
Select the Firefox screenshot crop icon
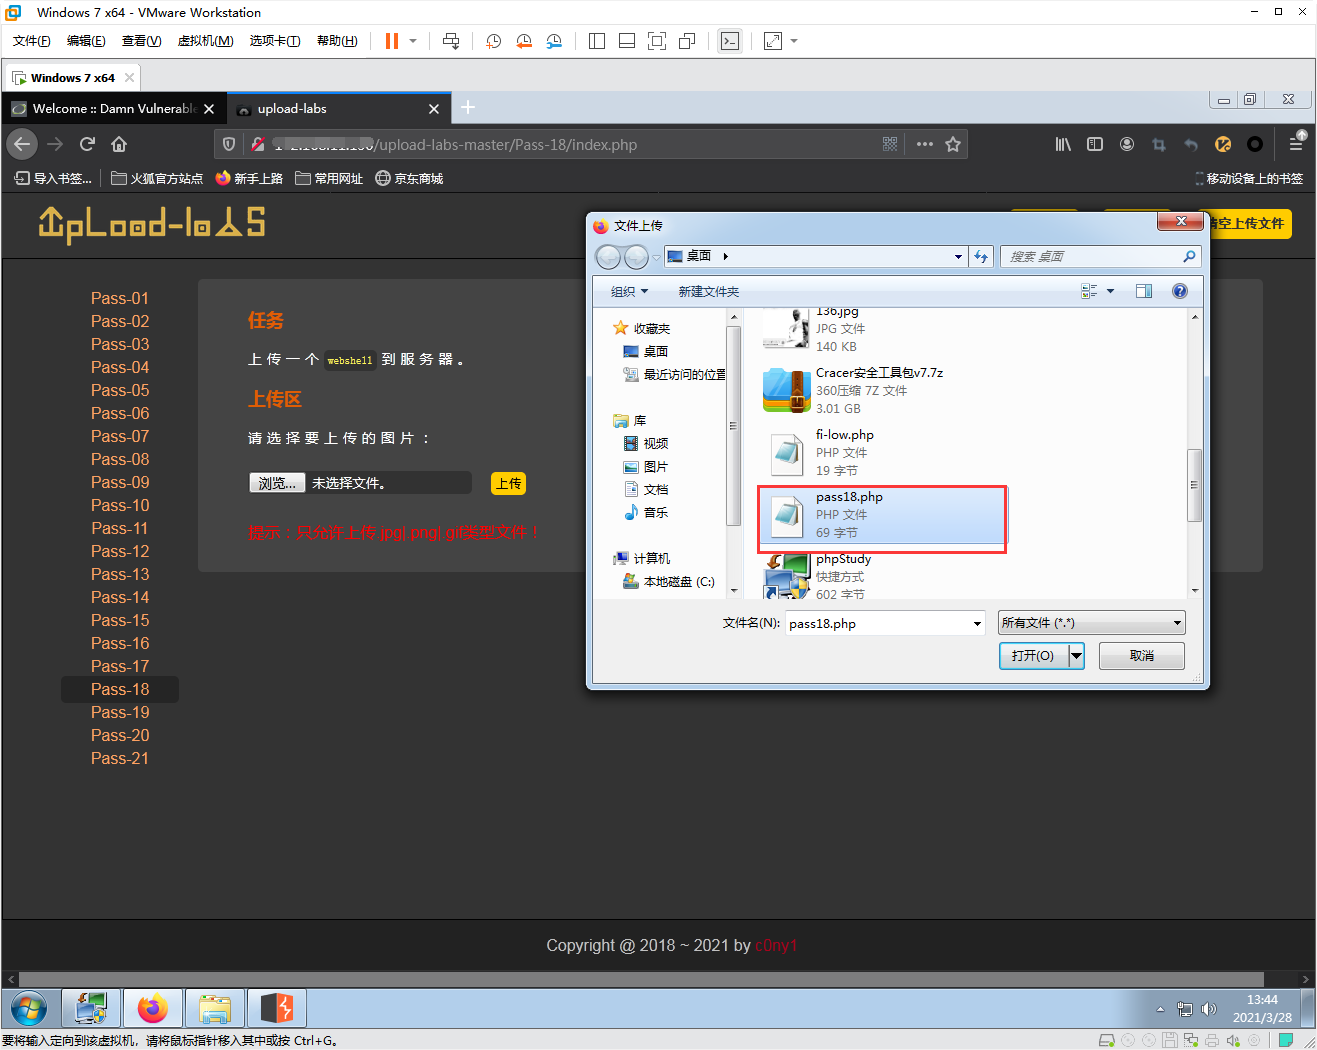click(1158, 144)
